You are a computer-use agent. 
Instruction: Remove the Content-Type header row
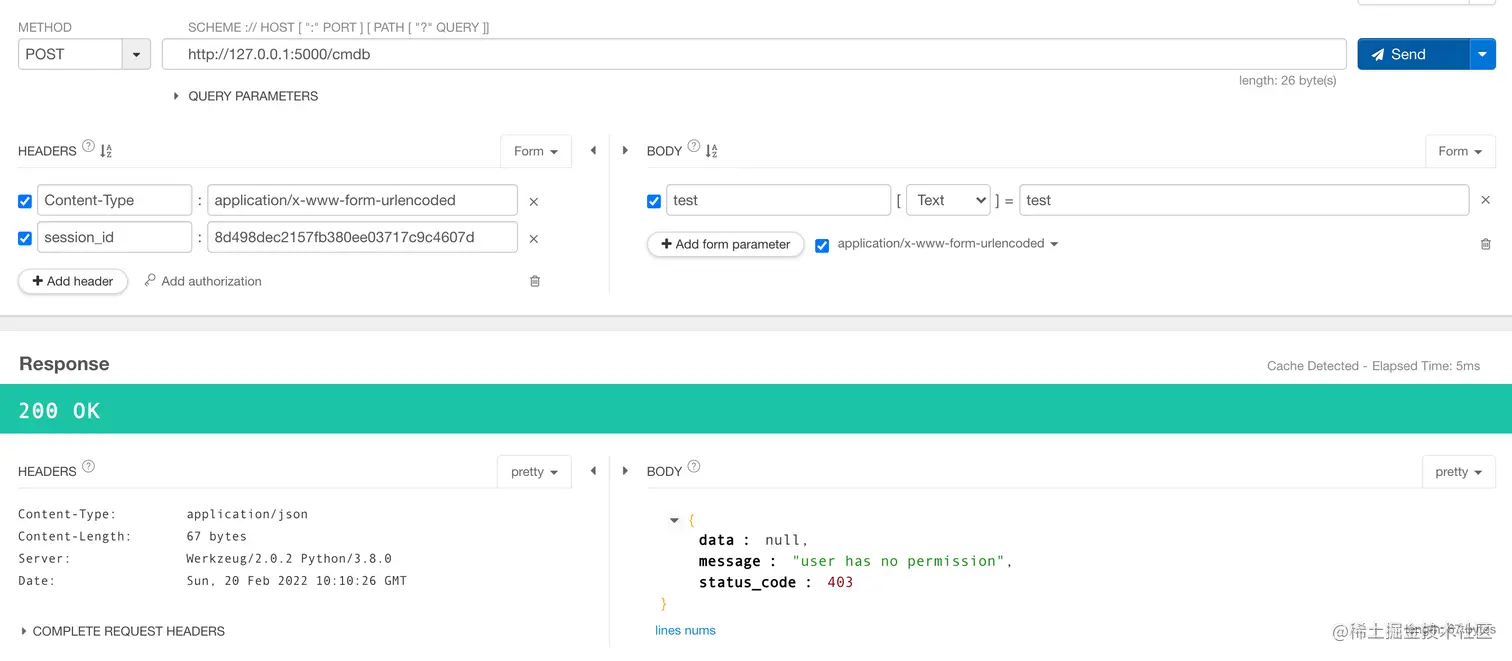pyautogui.click(x=534, y=201)
